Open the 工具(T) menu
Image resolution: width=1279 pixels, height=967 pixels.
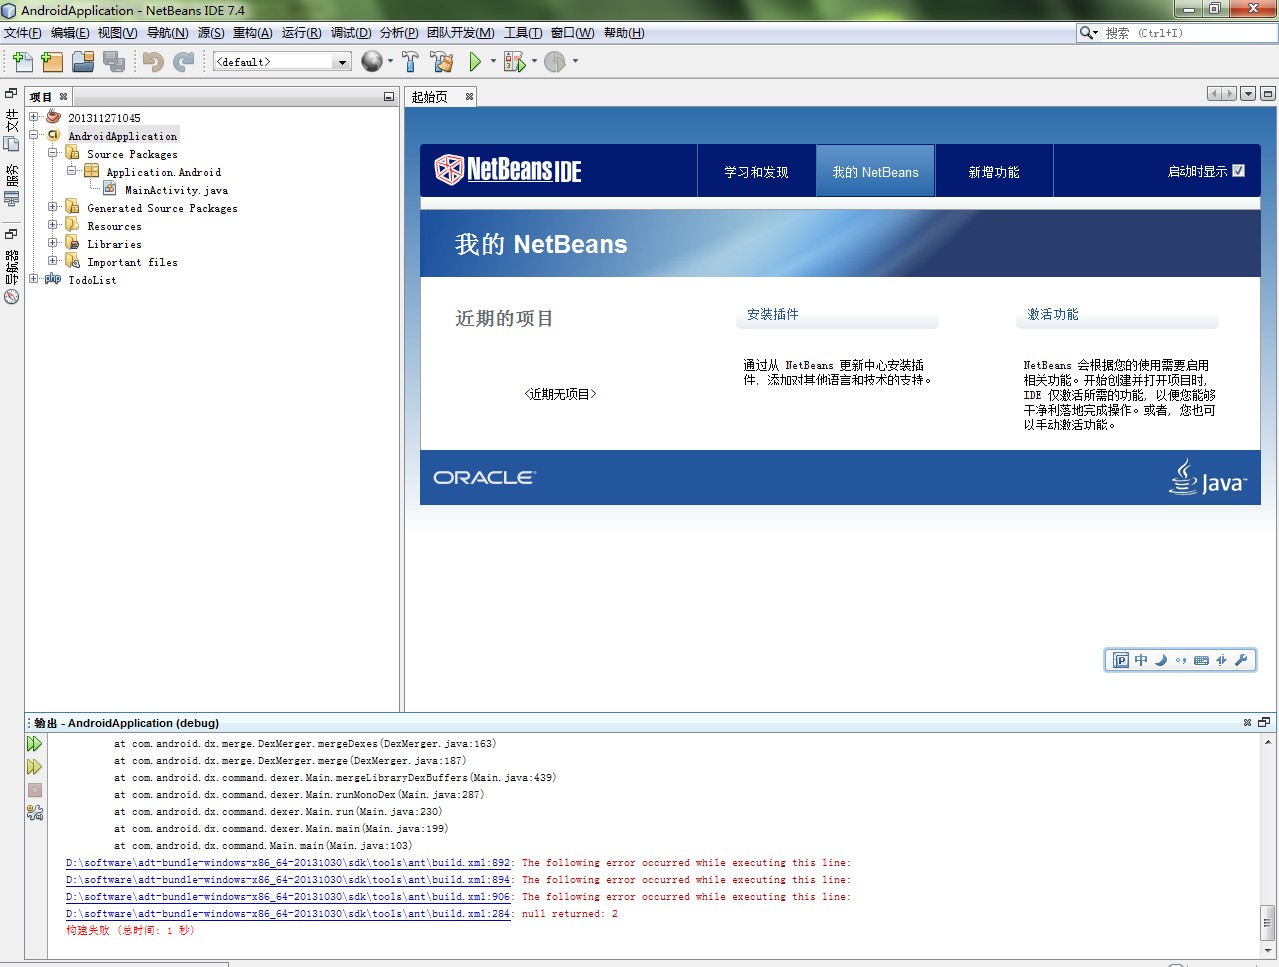(x=523, y=33)
